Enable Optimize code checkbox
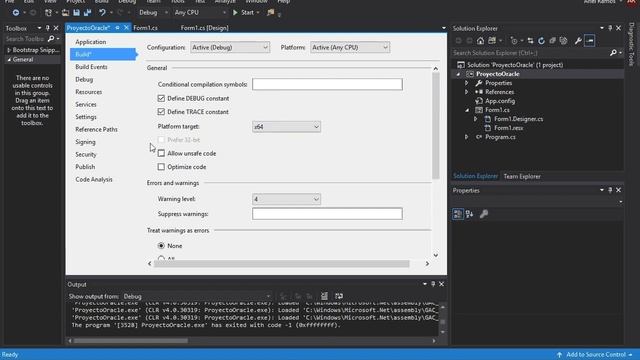This screenshot has width=640, height=360. pyautogui.click(x=161, y=167)
